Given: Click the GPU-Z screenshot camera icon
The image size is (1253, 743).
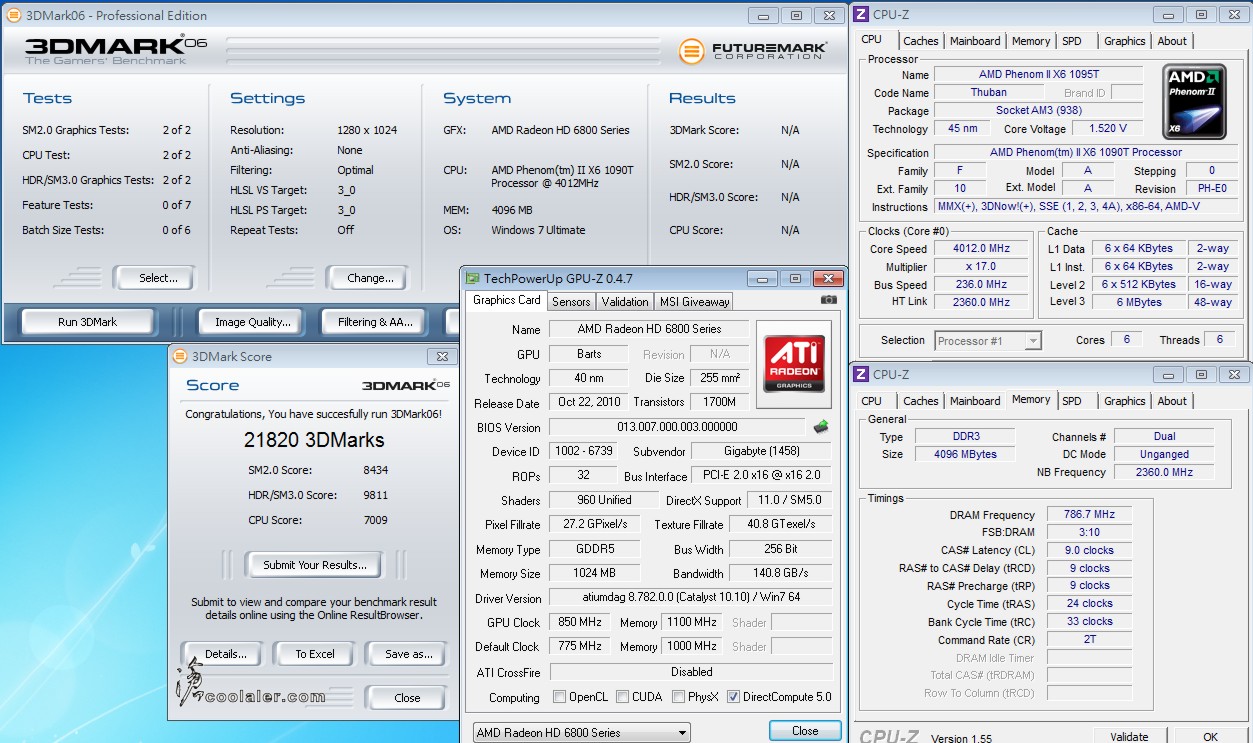Looking at the screenshot, I should click(x=829, y=299).
